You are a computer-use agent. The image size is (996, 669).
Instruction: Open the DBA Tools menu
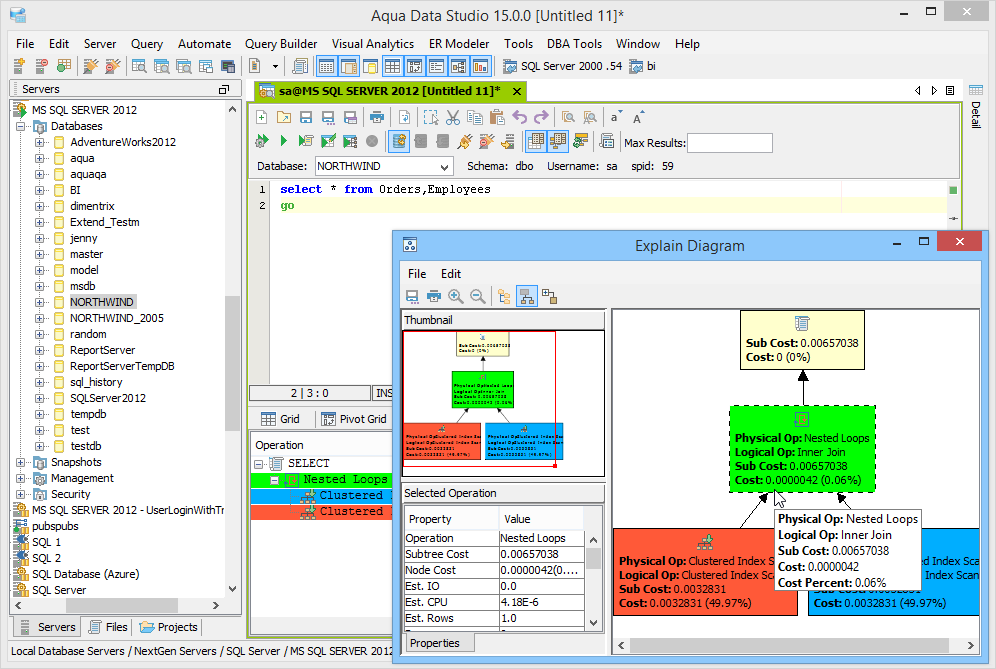pos(574,44)
